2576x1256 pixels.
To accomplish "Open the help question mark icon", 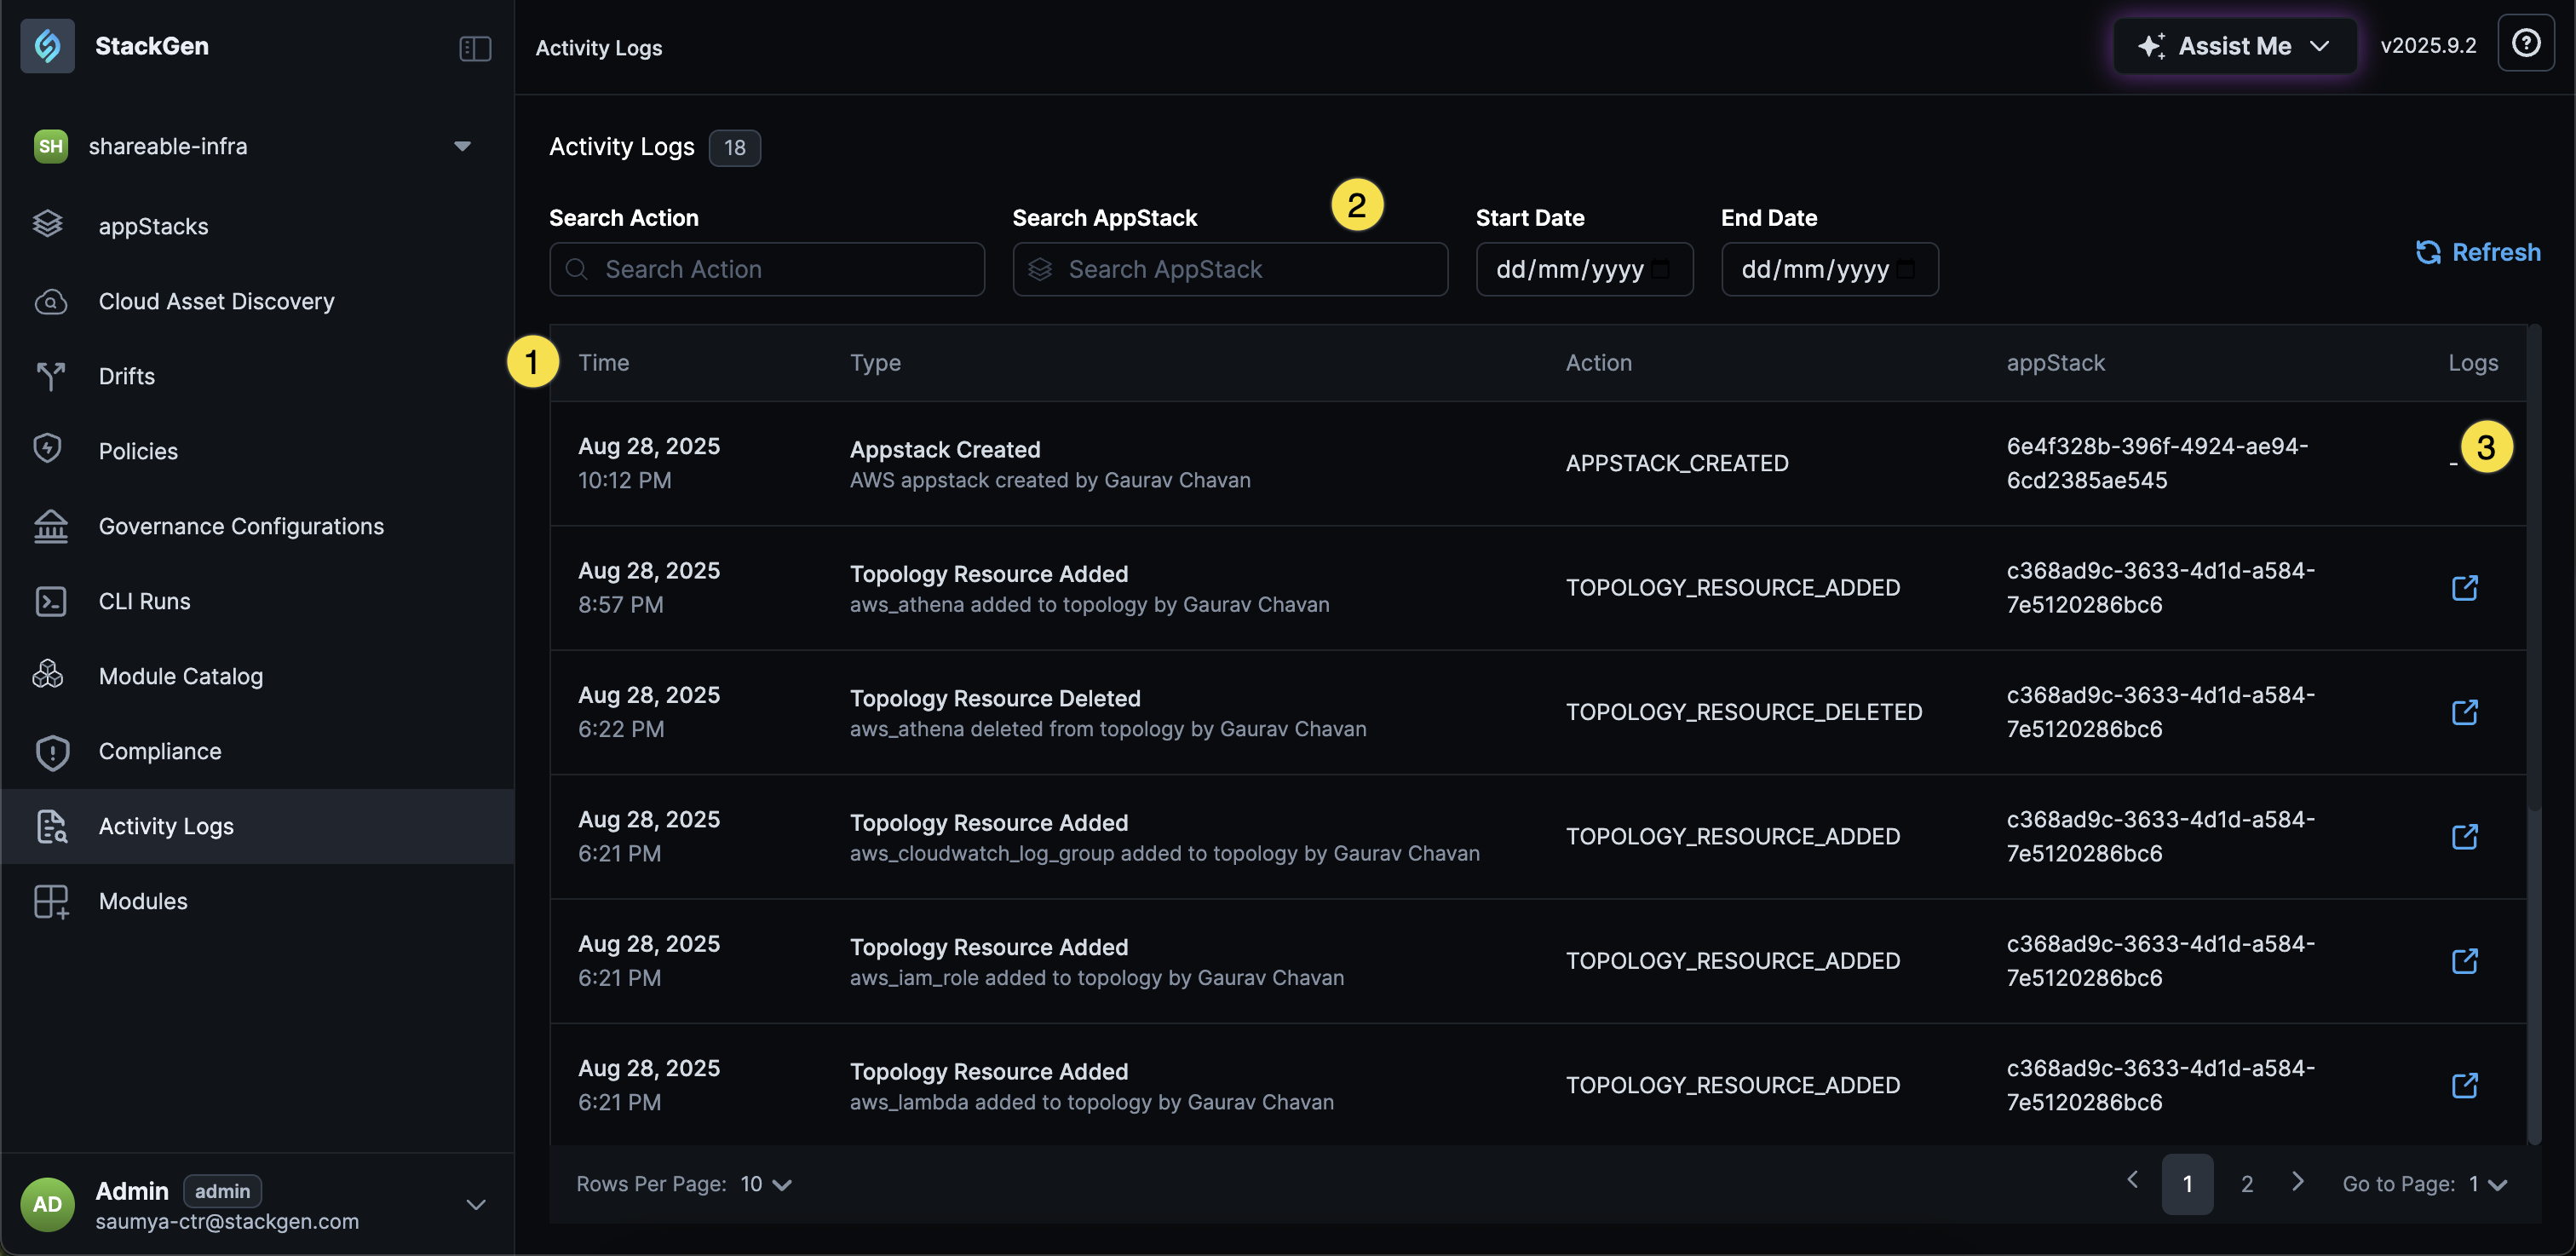I will [x=2526, y=44].
